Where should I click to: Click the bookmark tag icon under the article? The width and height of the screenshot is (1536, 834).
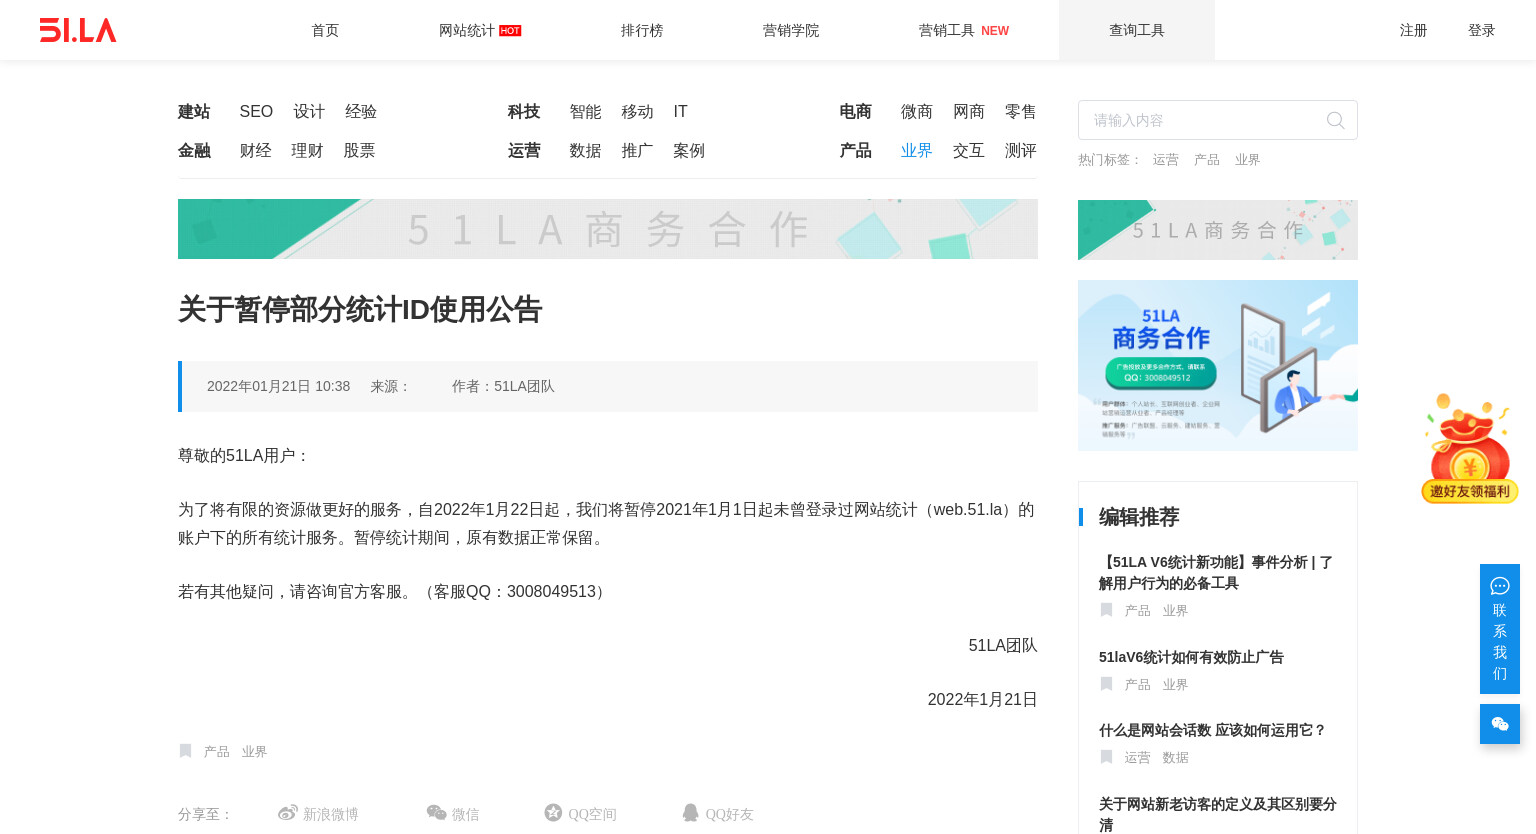tap(185, 751)
